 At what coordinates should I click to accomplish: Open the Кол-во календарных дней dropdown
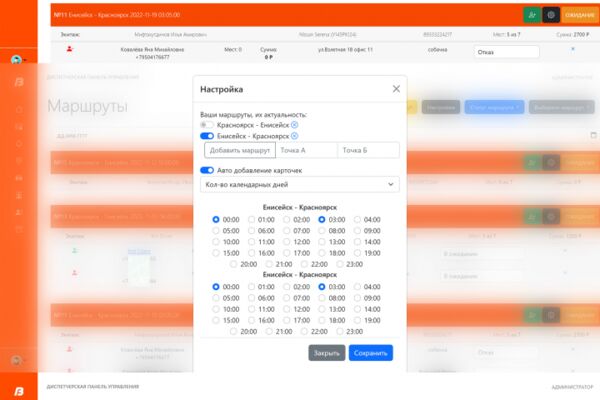click(x=300, y=184)
